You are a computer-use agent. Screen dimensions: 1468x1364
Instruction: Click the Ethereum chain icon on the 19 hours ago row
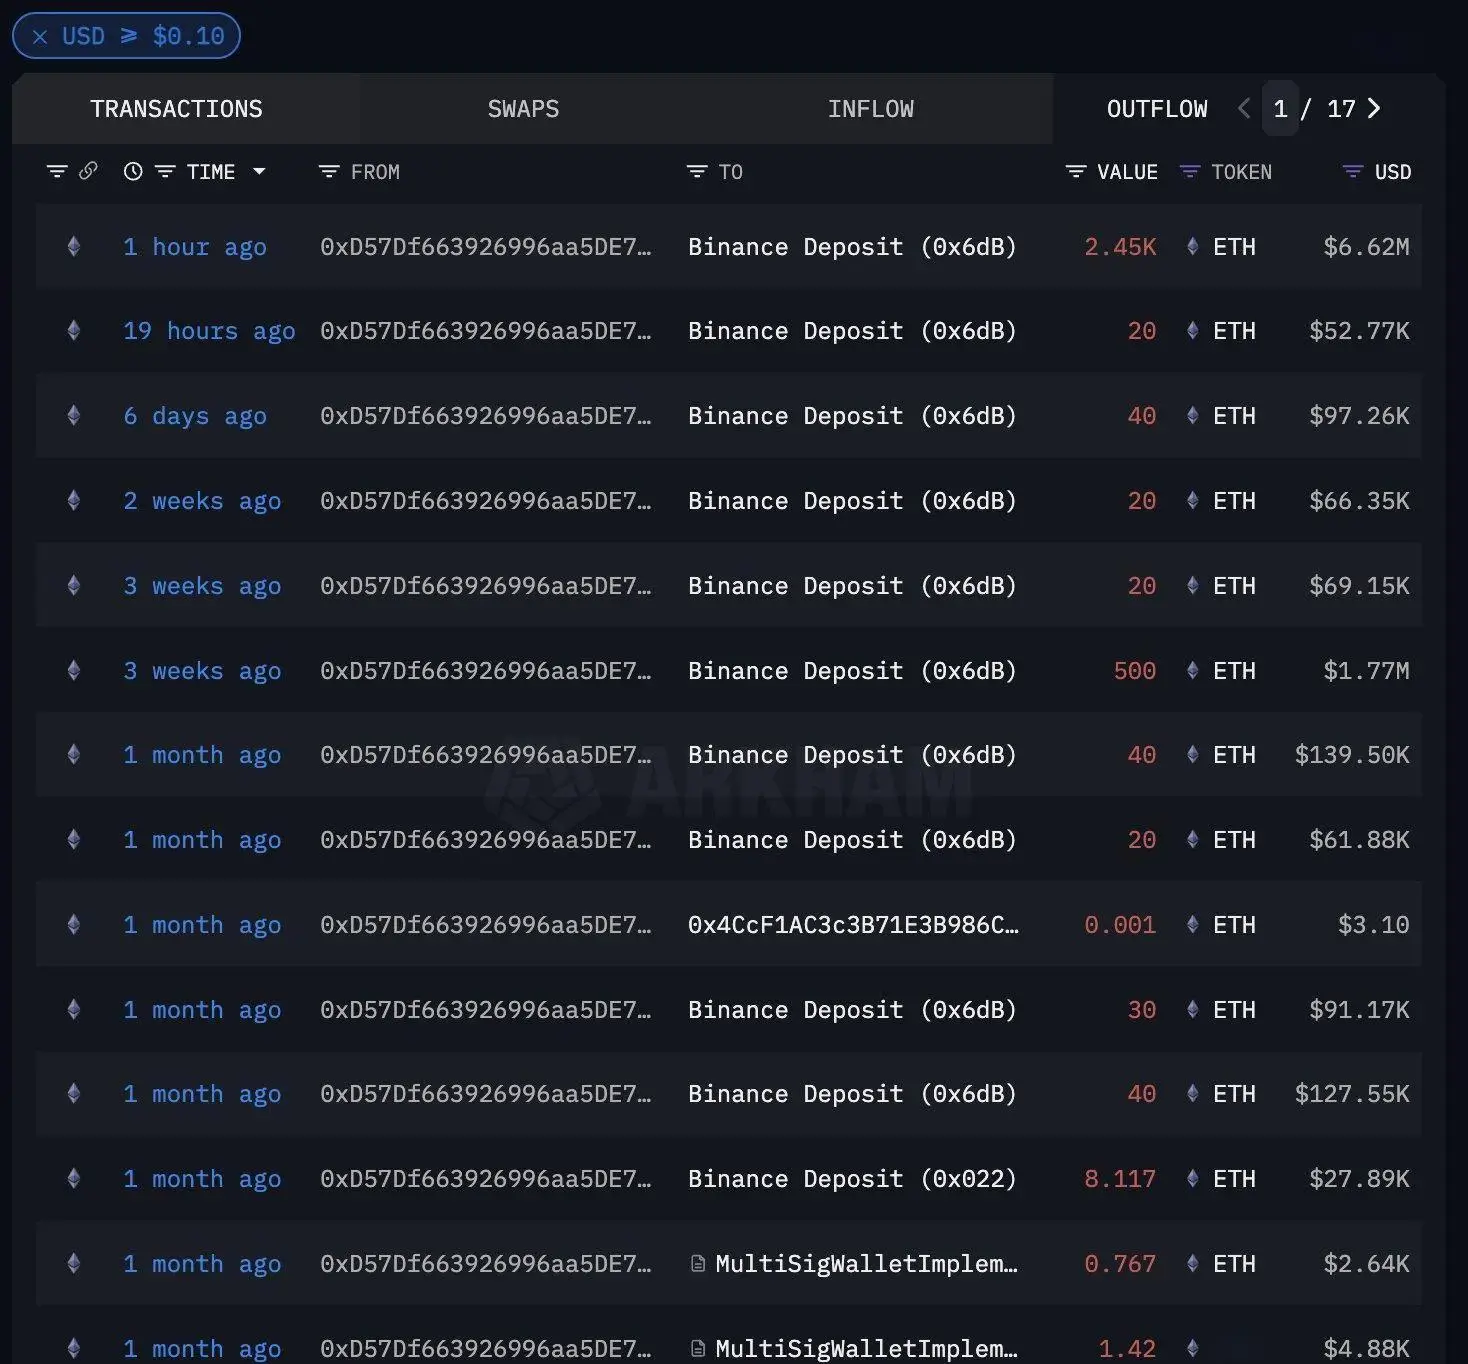(73, 330)
